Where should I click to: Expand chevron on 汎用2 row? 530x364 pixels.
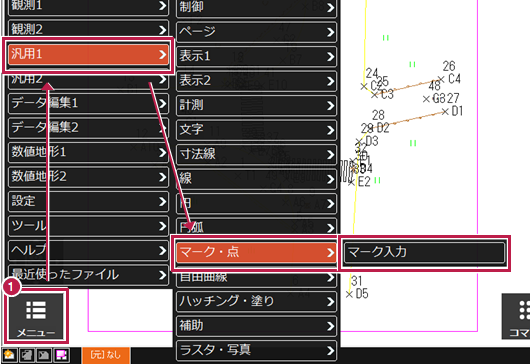[163, 79]
